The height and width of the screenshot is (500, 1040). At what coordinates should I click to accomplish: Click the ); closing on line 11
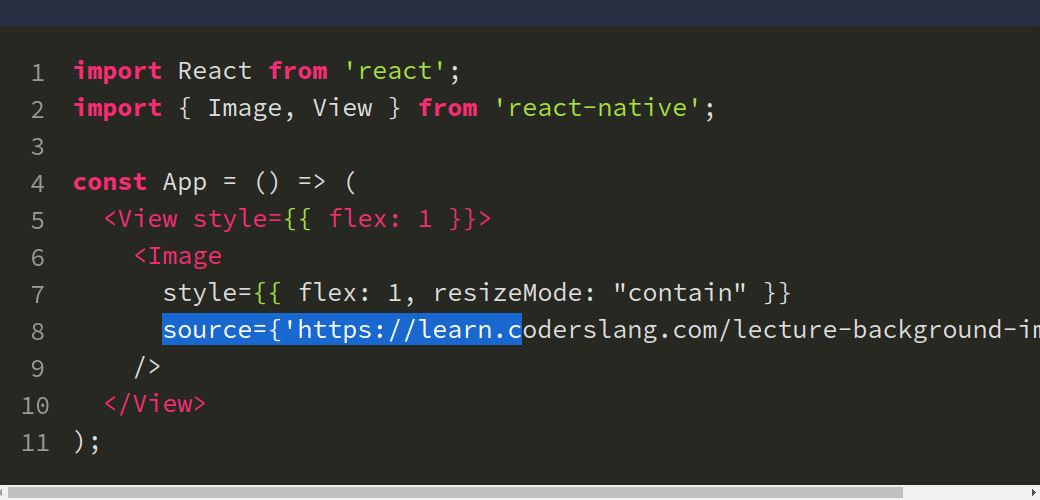coord(86,442)
